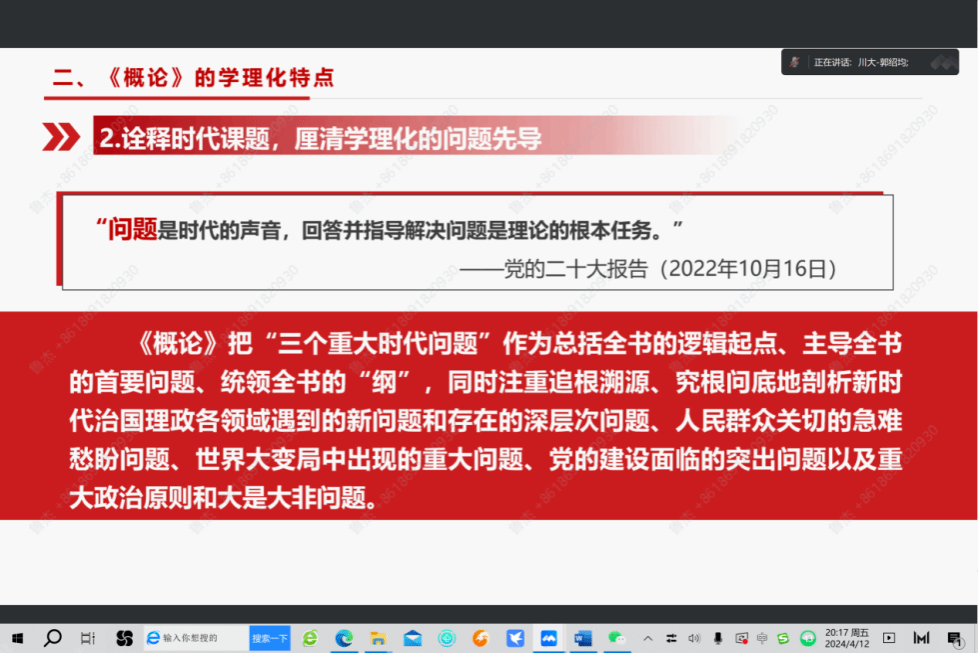Click the speaker avatar in 正在讲述 panel
Viewport: 978px width, 653px height.
tap(795, 62)
